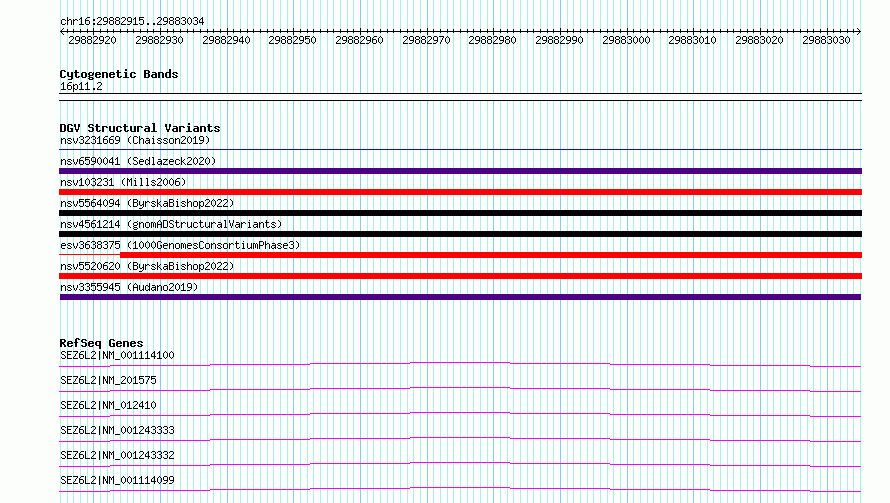
Task: Open transcript SEZ6L2|NM_001243332 label
Action: 117,455
